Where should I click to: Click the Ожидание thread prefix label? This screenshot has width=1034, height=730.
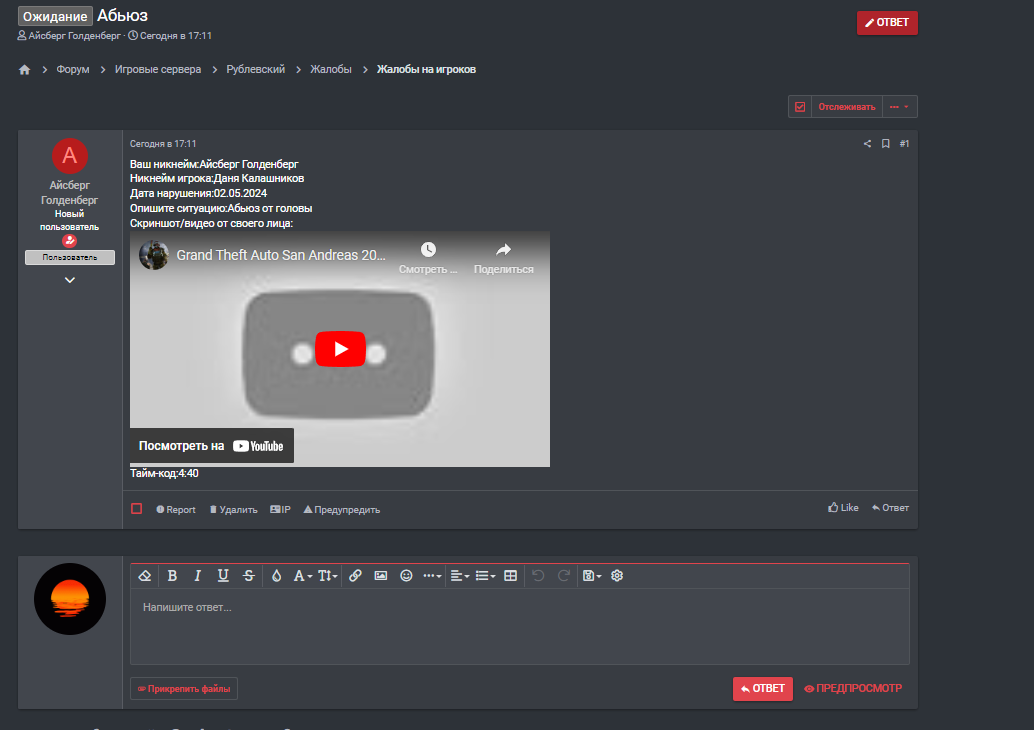point(55,16)
